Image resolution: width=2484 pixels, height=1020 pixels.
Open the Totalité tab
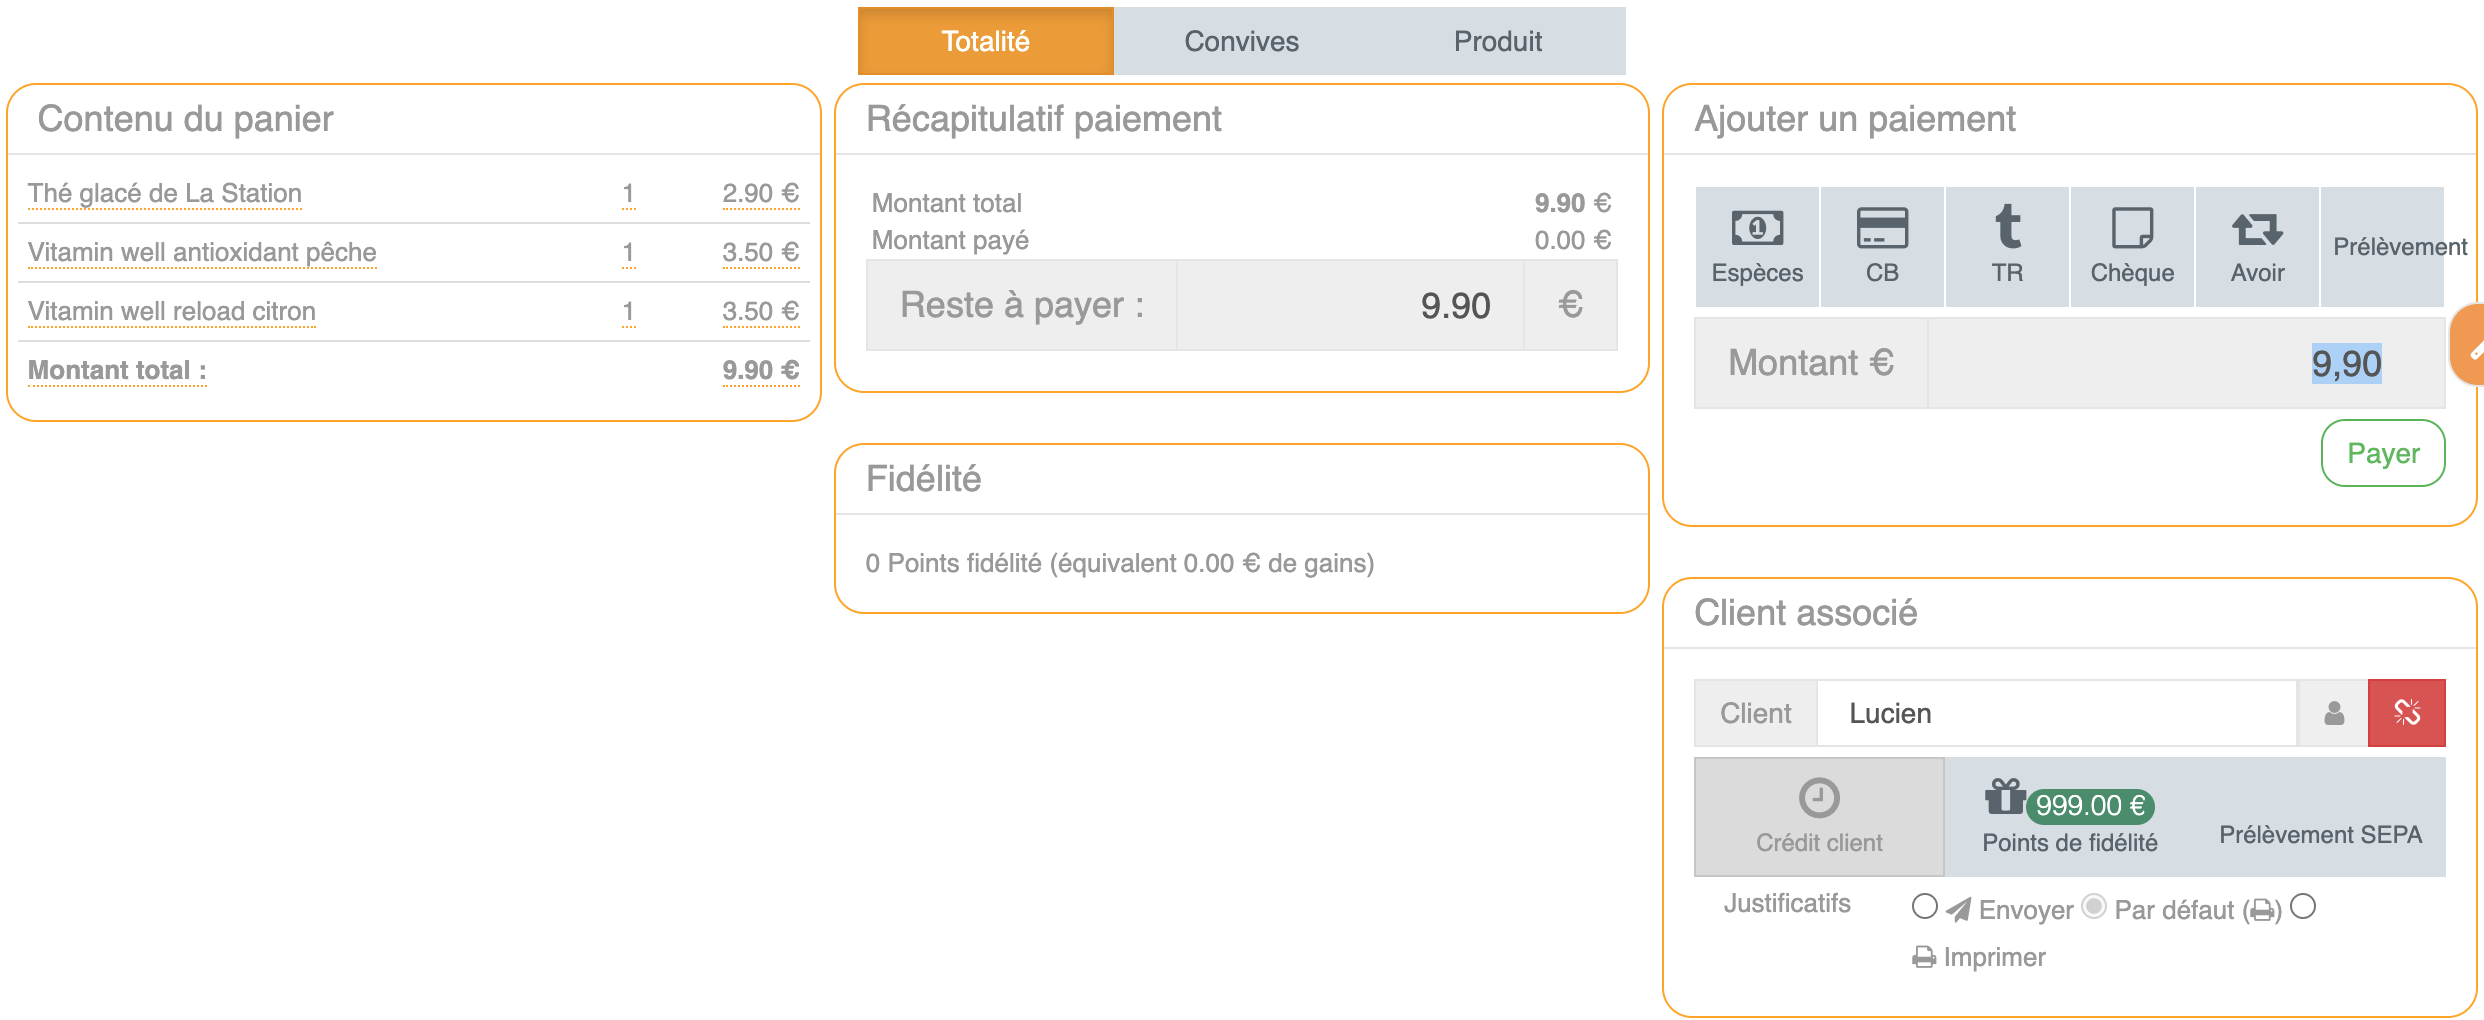pos(985,41)
